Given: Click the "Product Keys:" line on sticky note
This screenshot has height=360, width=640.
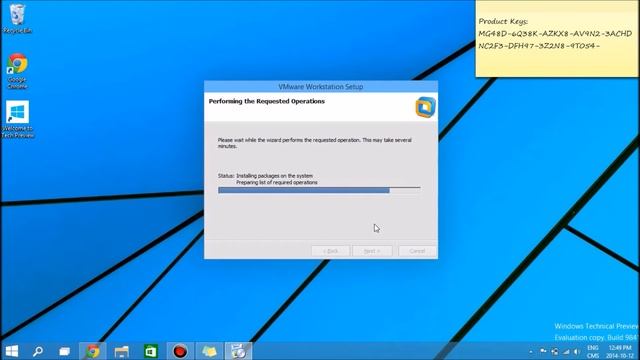Looking at the screenshot, I should coord(503,21).
